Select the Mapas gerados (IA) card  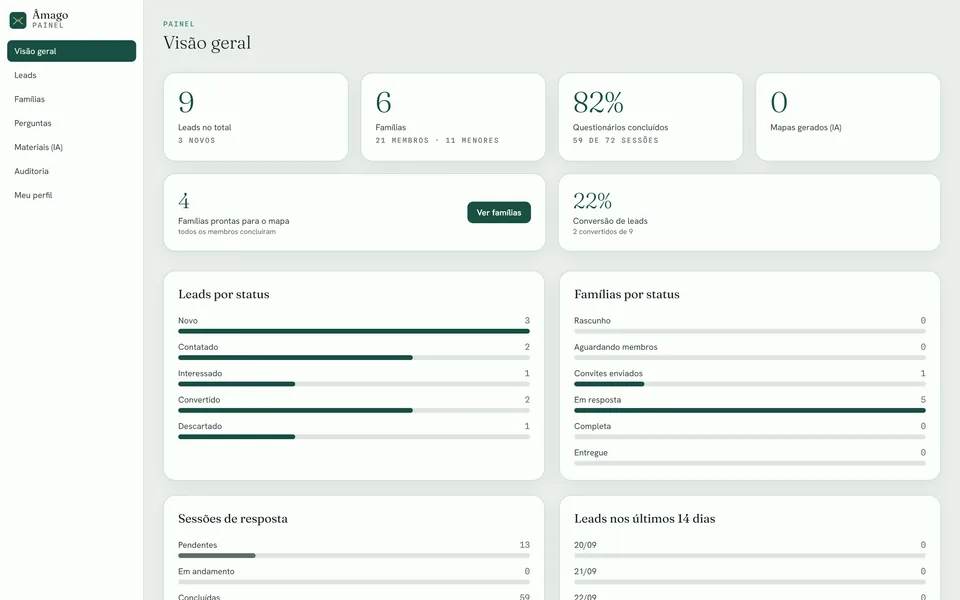tap(848, 117)
